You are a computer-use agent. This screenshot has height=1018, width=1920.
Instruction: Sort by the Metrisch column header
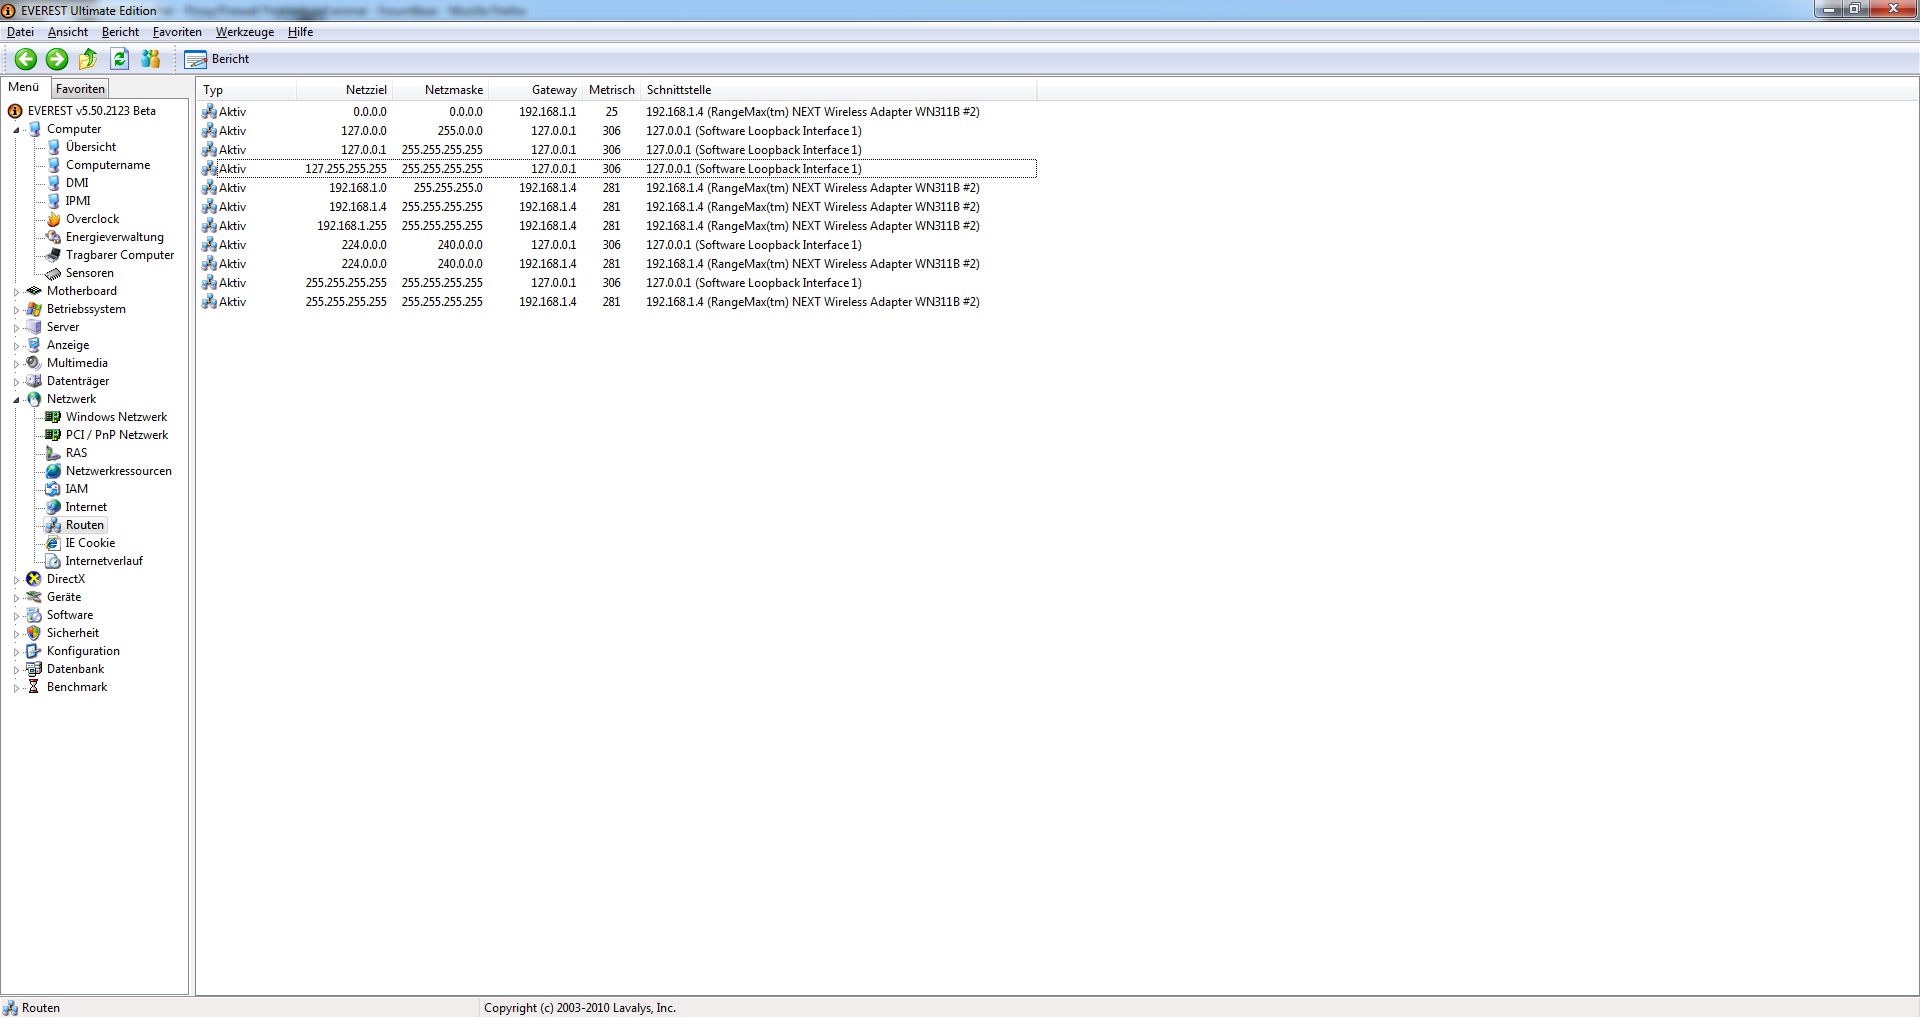click(612, 90)
